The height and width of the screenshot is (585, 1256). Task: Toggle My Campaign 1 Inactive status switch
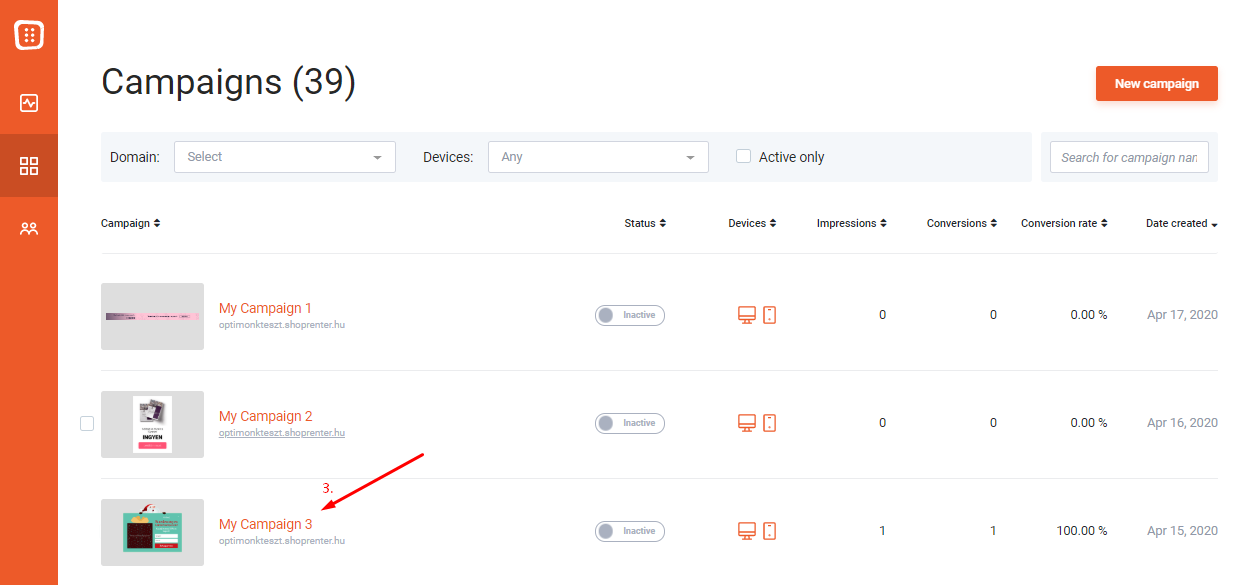(630, 315)
